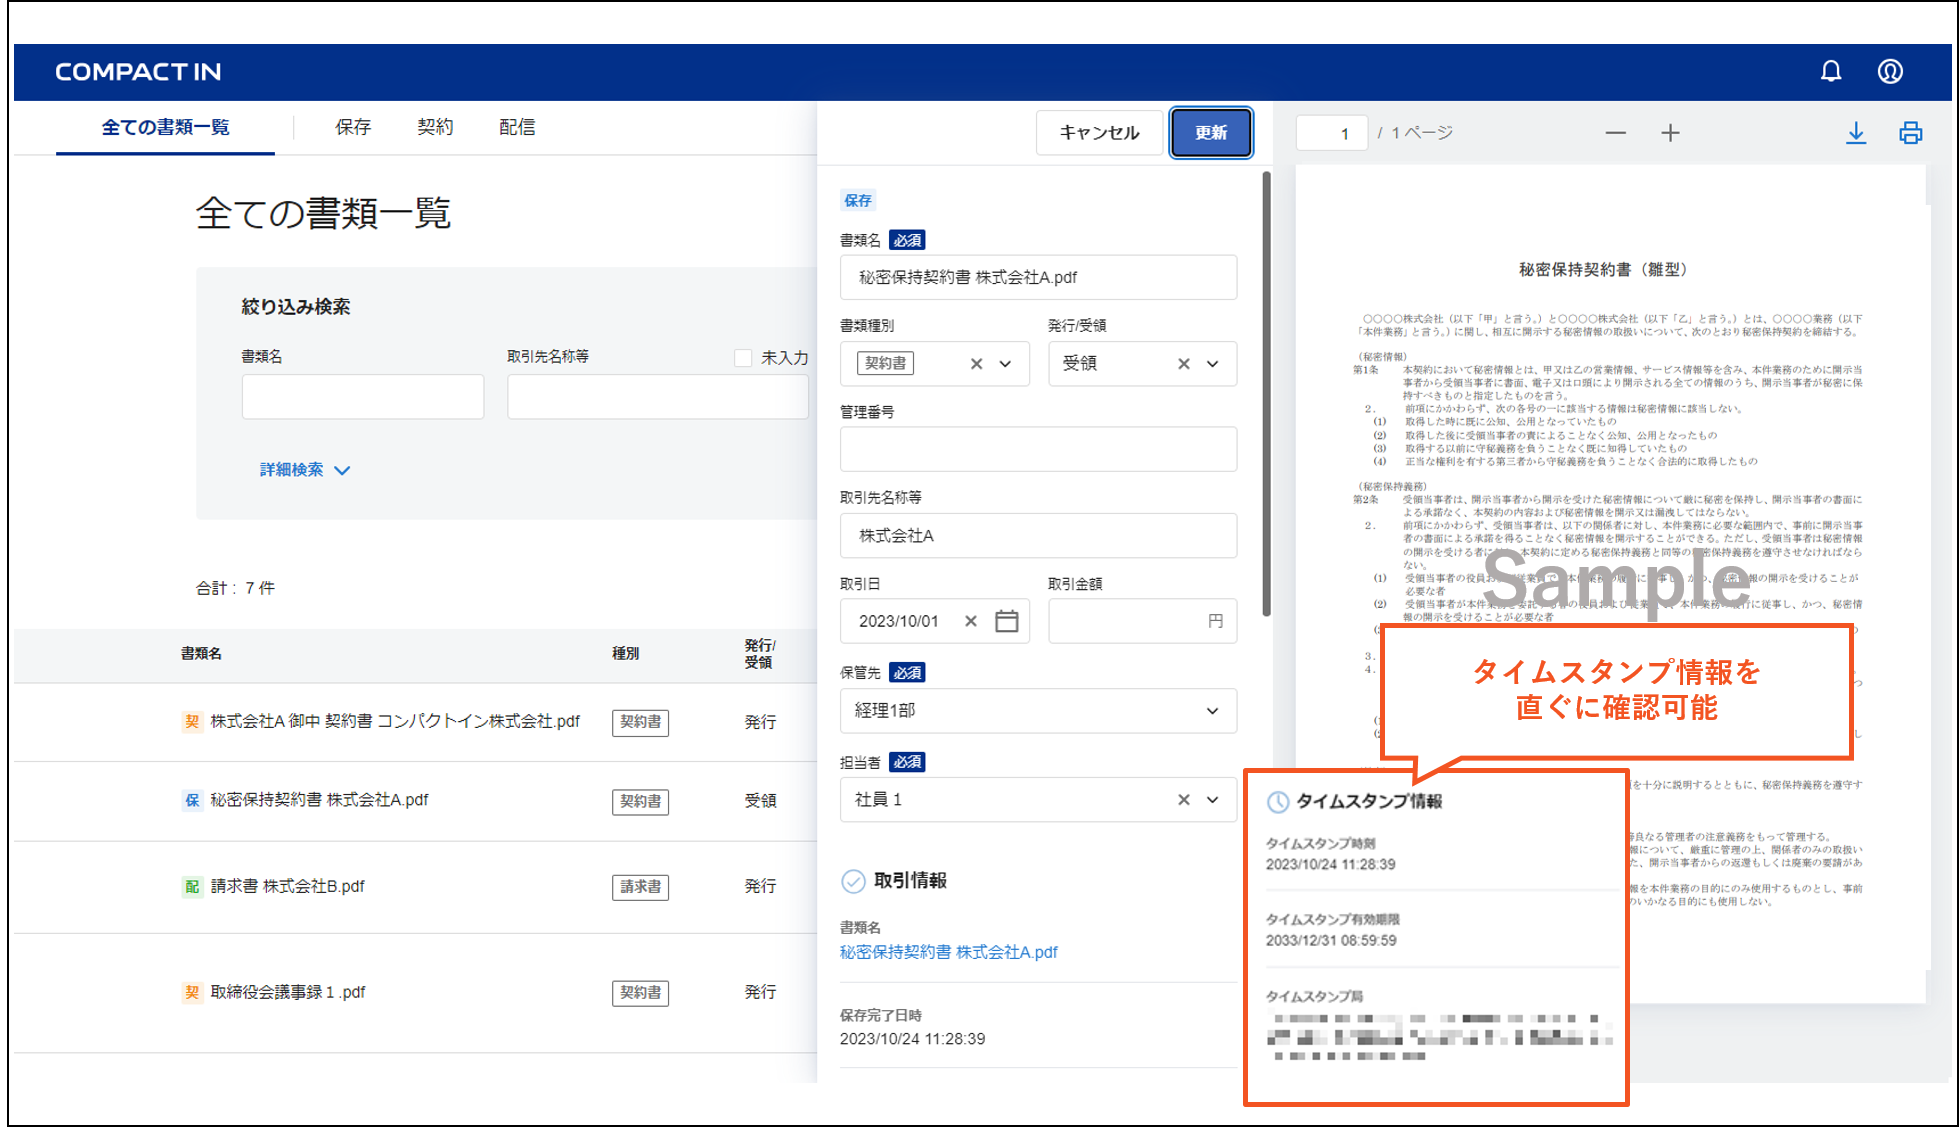Click 受領 cell in 秘密保持契約書 row
The image size is (1959, 1127).
coord(760,800)
